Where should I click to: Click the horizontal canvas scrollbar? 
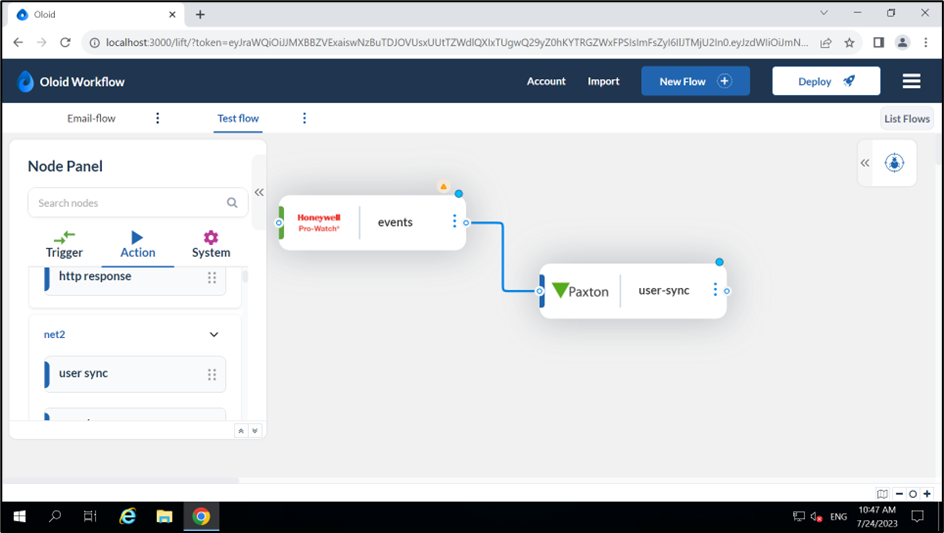[x=120, y=481]
